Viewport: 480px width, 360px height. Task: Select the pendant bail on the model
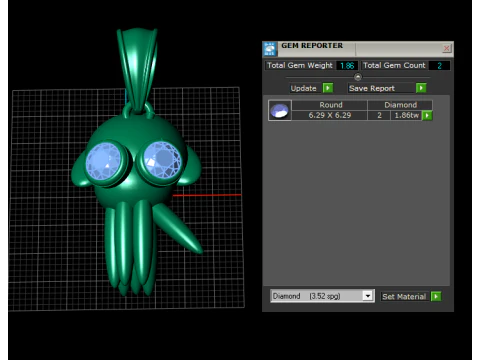point(137,68)
